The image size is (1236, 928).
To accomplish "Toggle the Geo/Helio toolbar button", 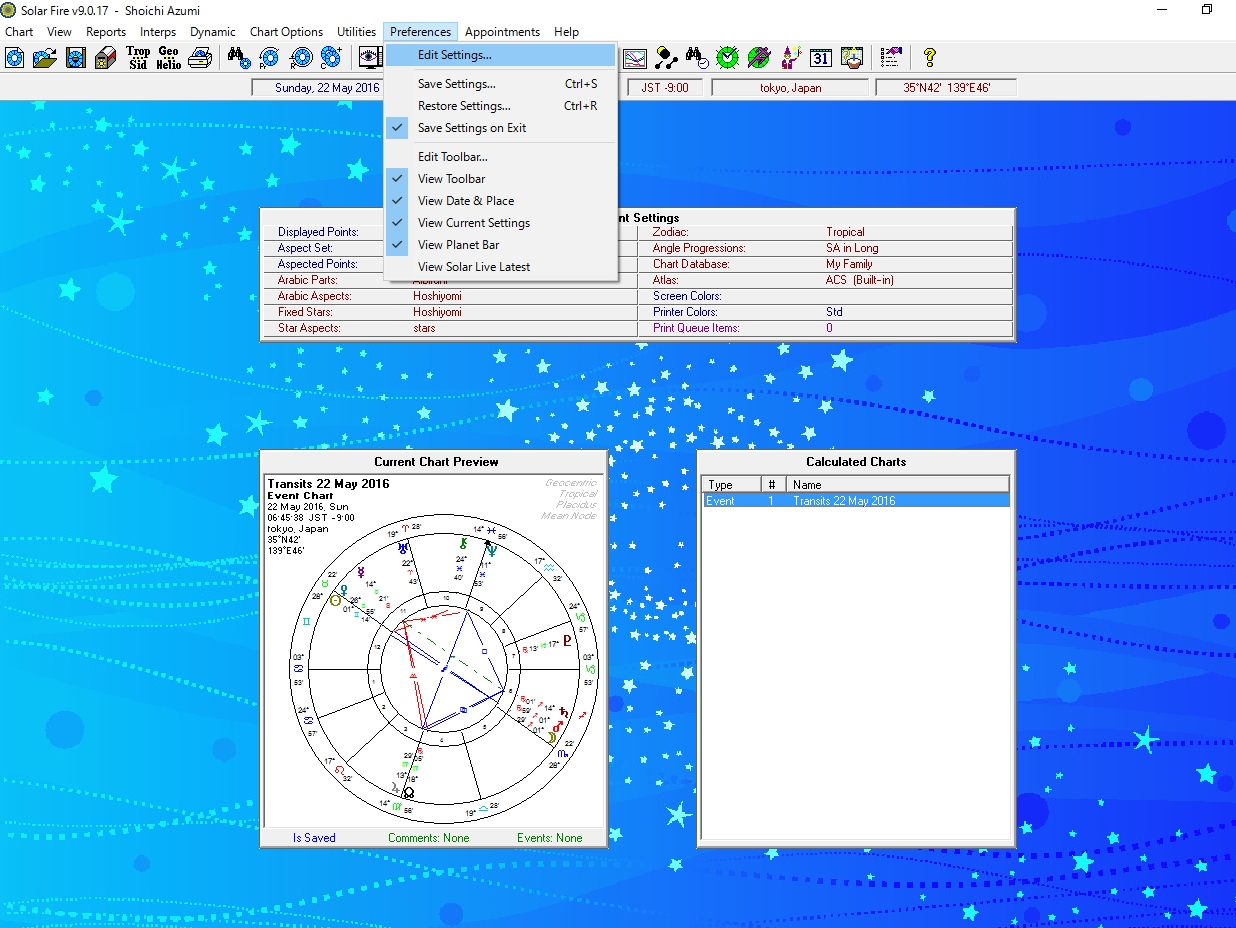I will click(168, 58).
